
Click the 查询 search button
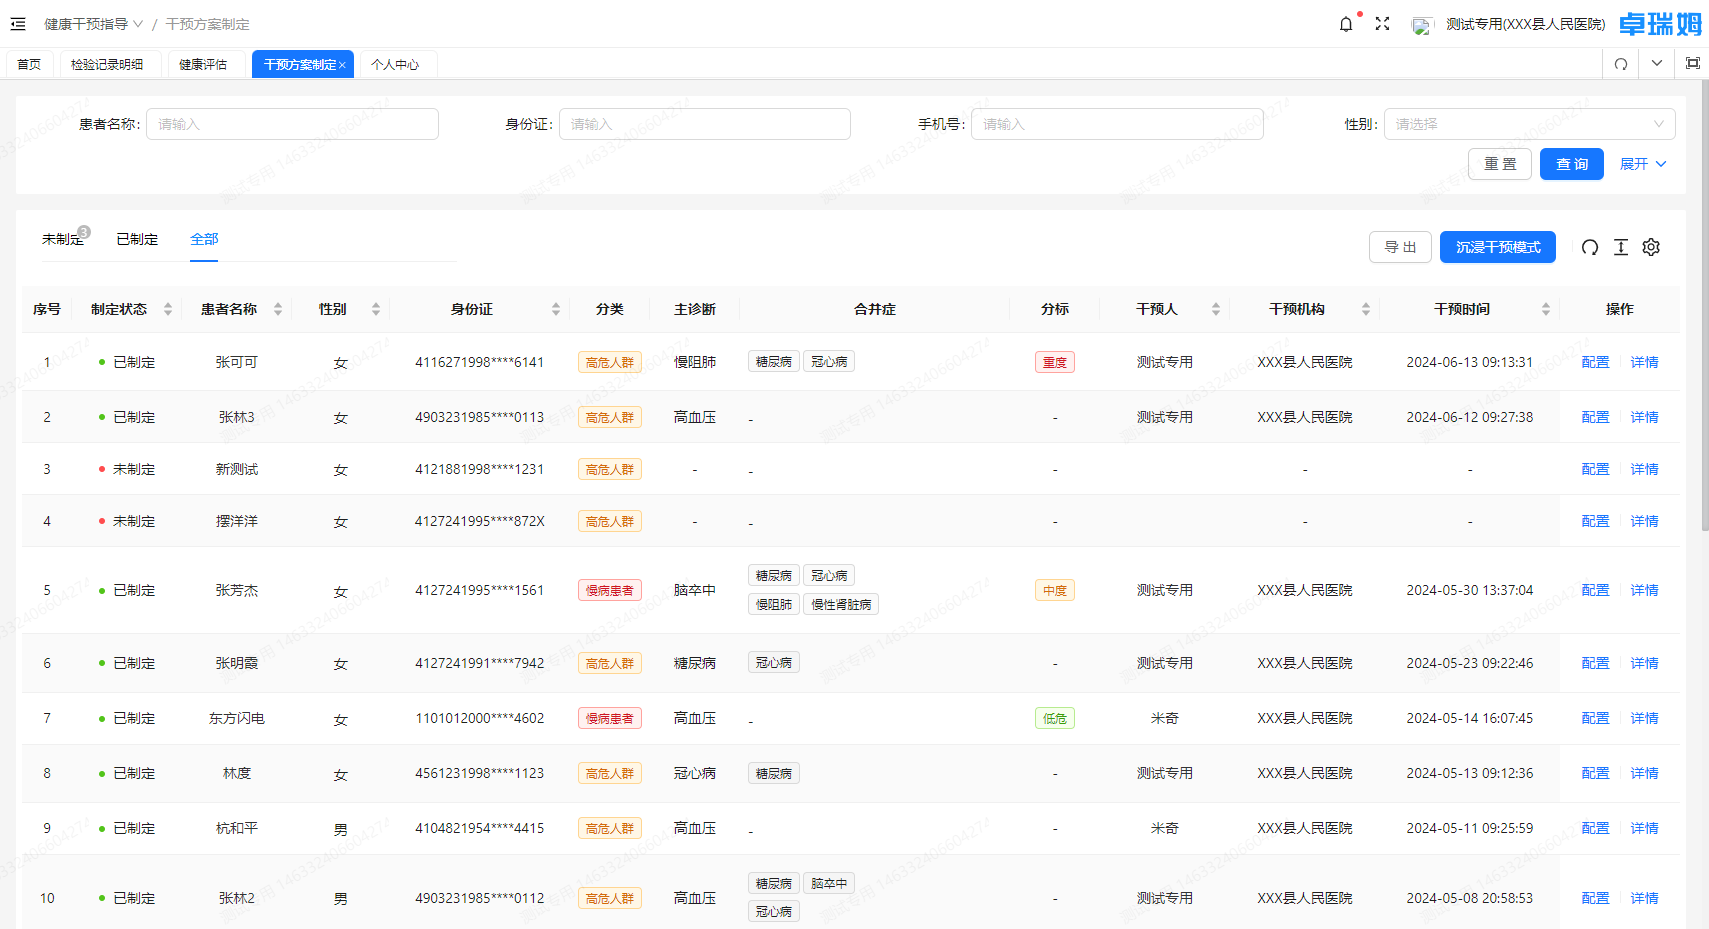pyautogui.click(x=1571, y=164)
